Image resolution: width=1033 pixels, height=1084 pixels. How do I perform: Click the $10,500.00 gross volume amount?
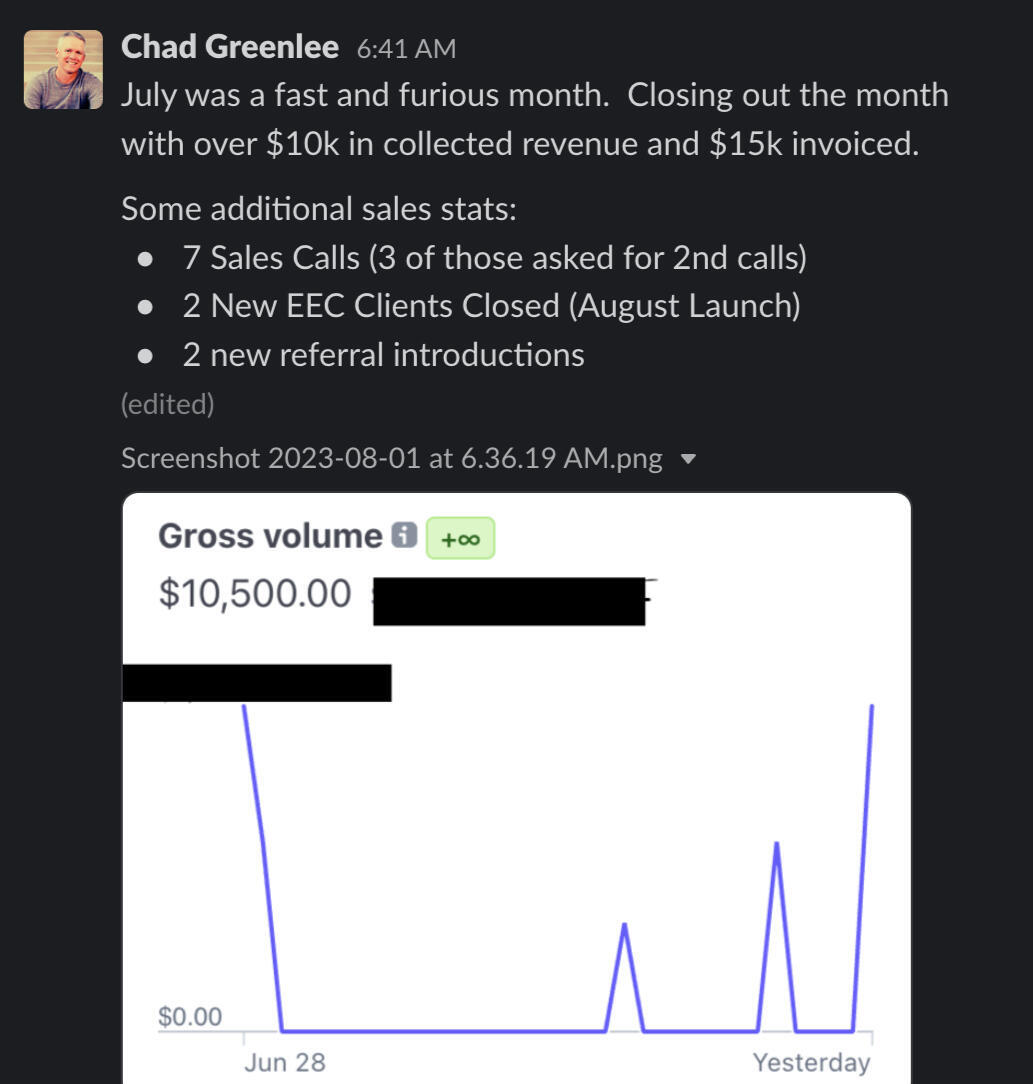tap(255, 594)
